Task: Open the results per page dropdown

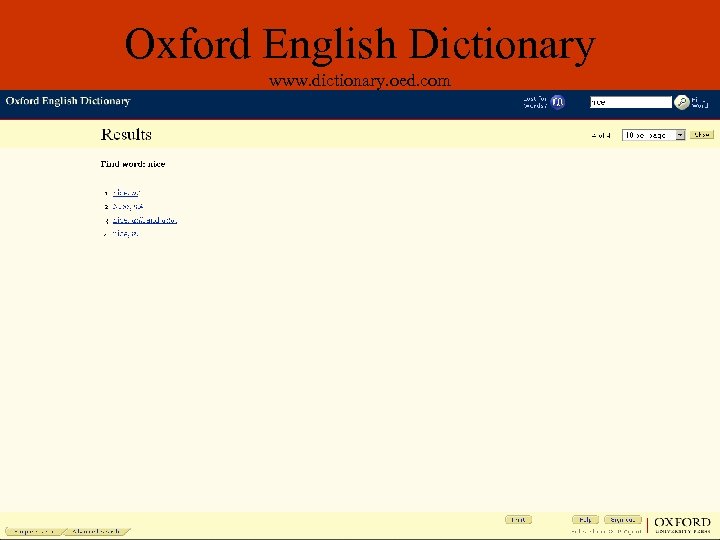Action: click(x=653, y=135)
